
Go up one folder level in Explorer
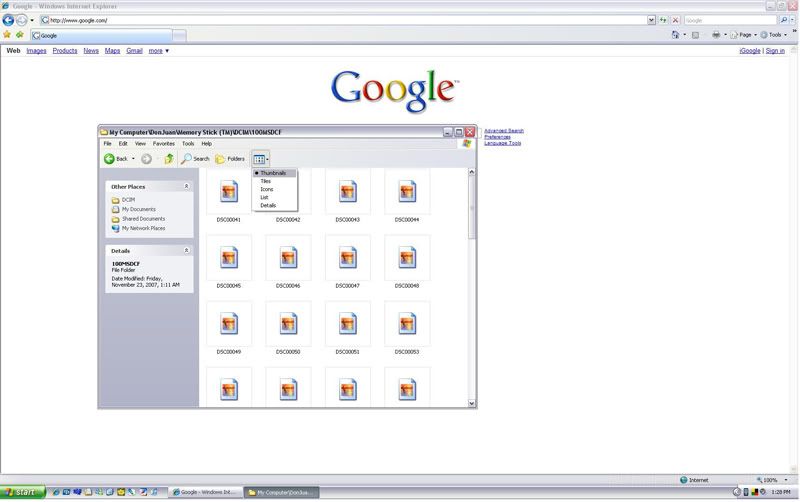pos(169,159)
